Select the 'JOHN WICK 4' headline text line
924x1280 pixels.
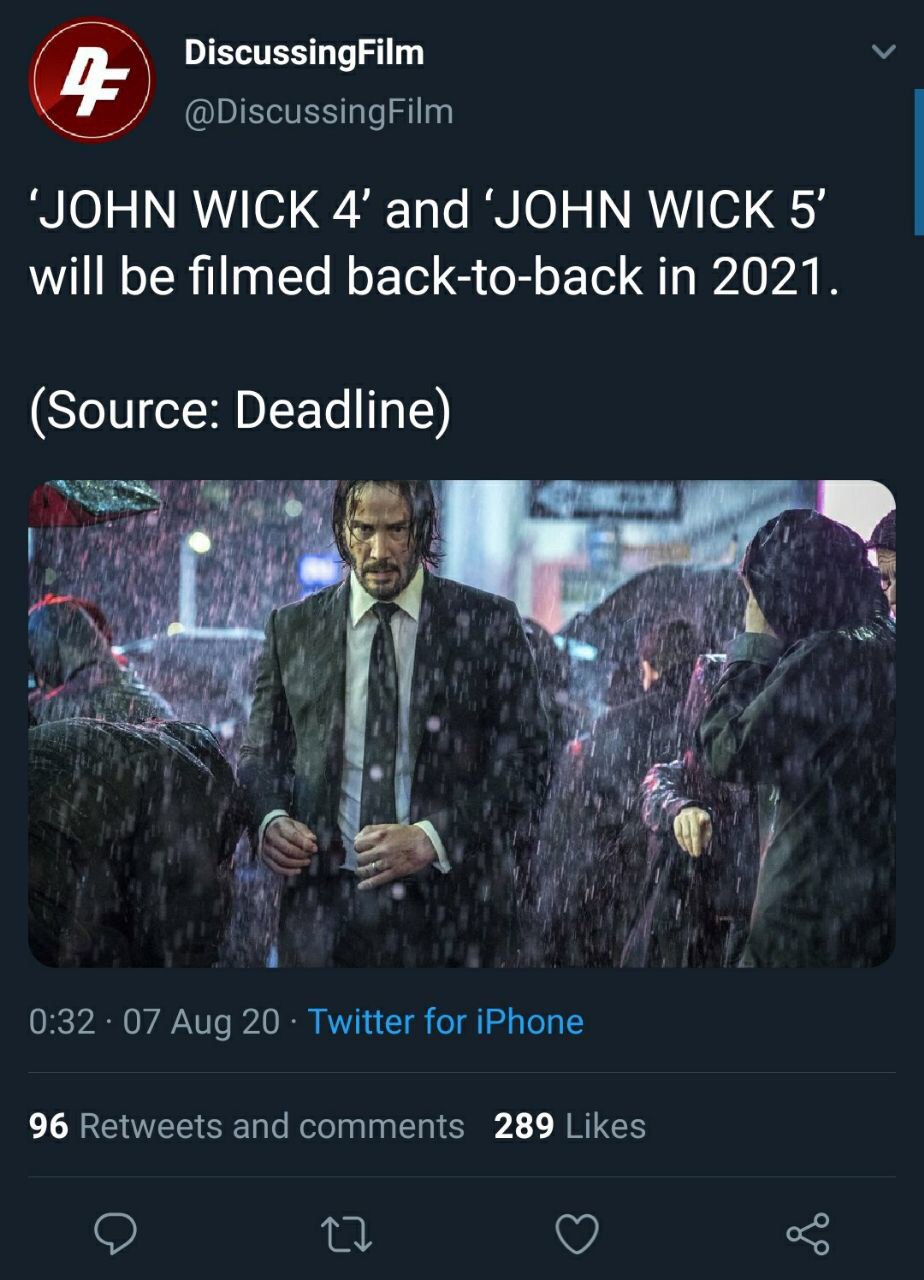(x=427, y=212)
